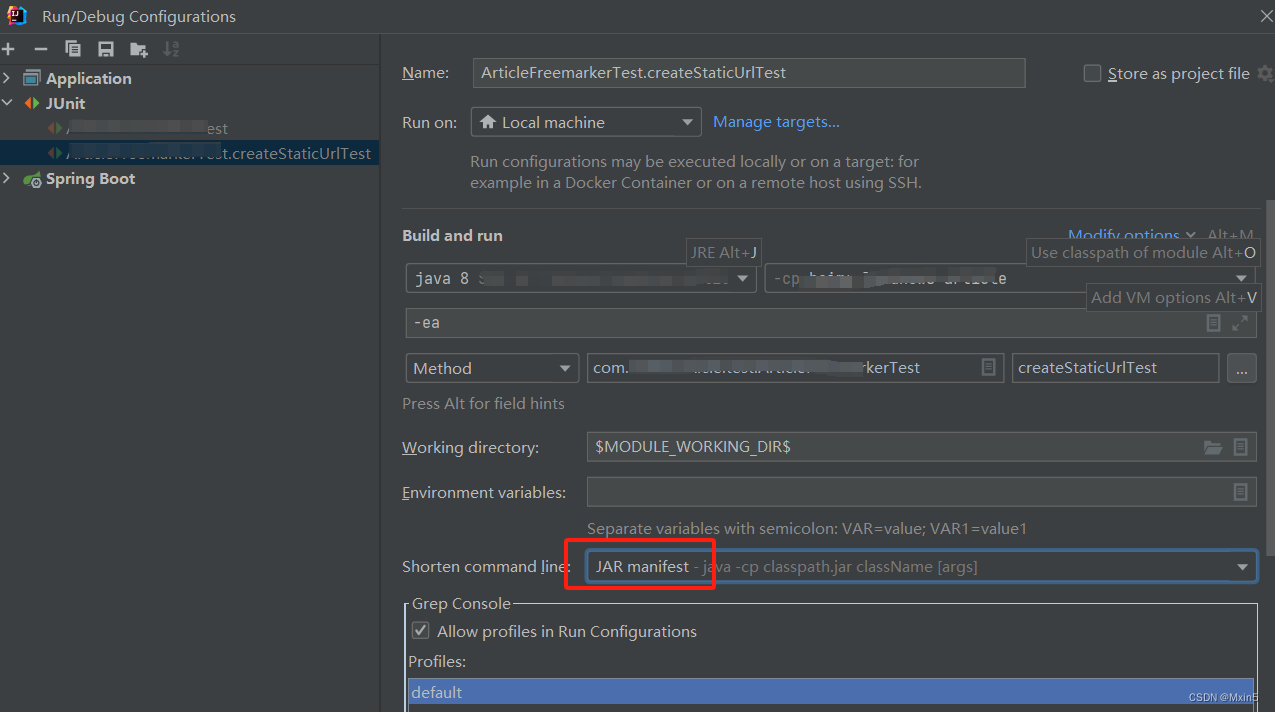Image resolution: width=1275 pixels, height=712 pixels.
Task: Disable Allow profiles in Run Configurations
Action: tap(420, 630)
